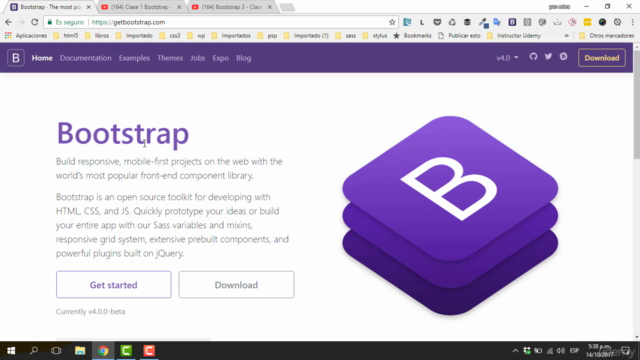Click the green Camtasia taskbar icon
640x360 pixels.
[x=126, y=351]
